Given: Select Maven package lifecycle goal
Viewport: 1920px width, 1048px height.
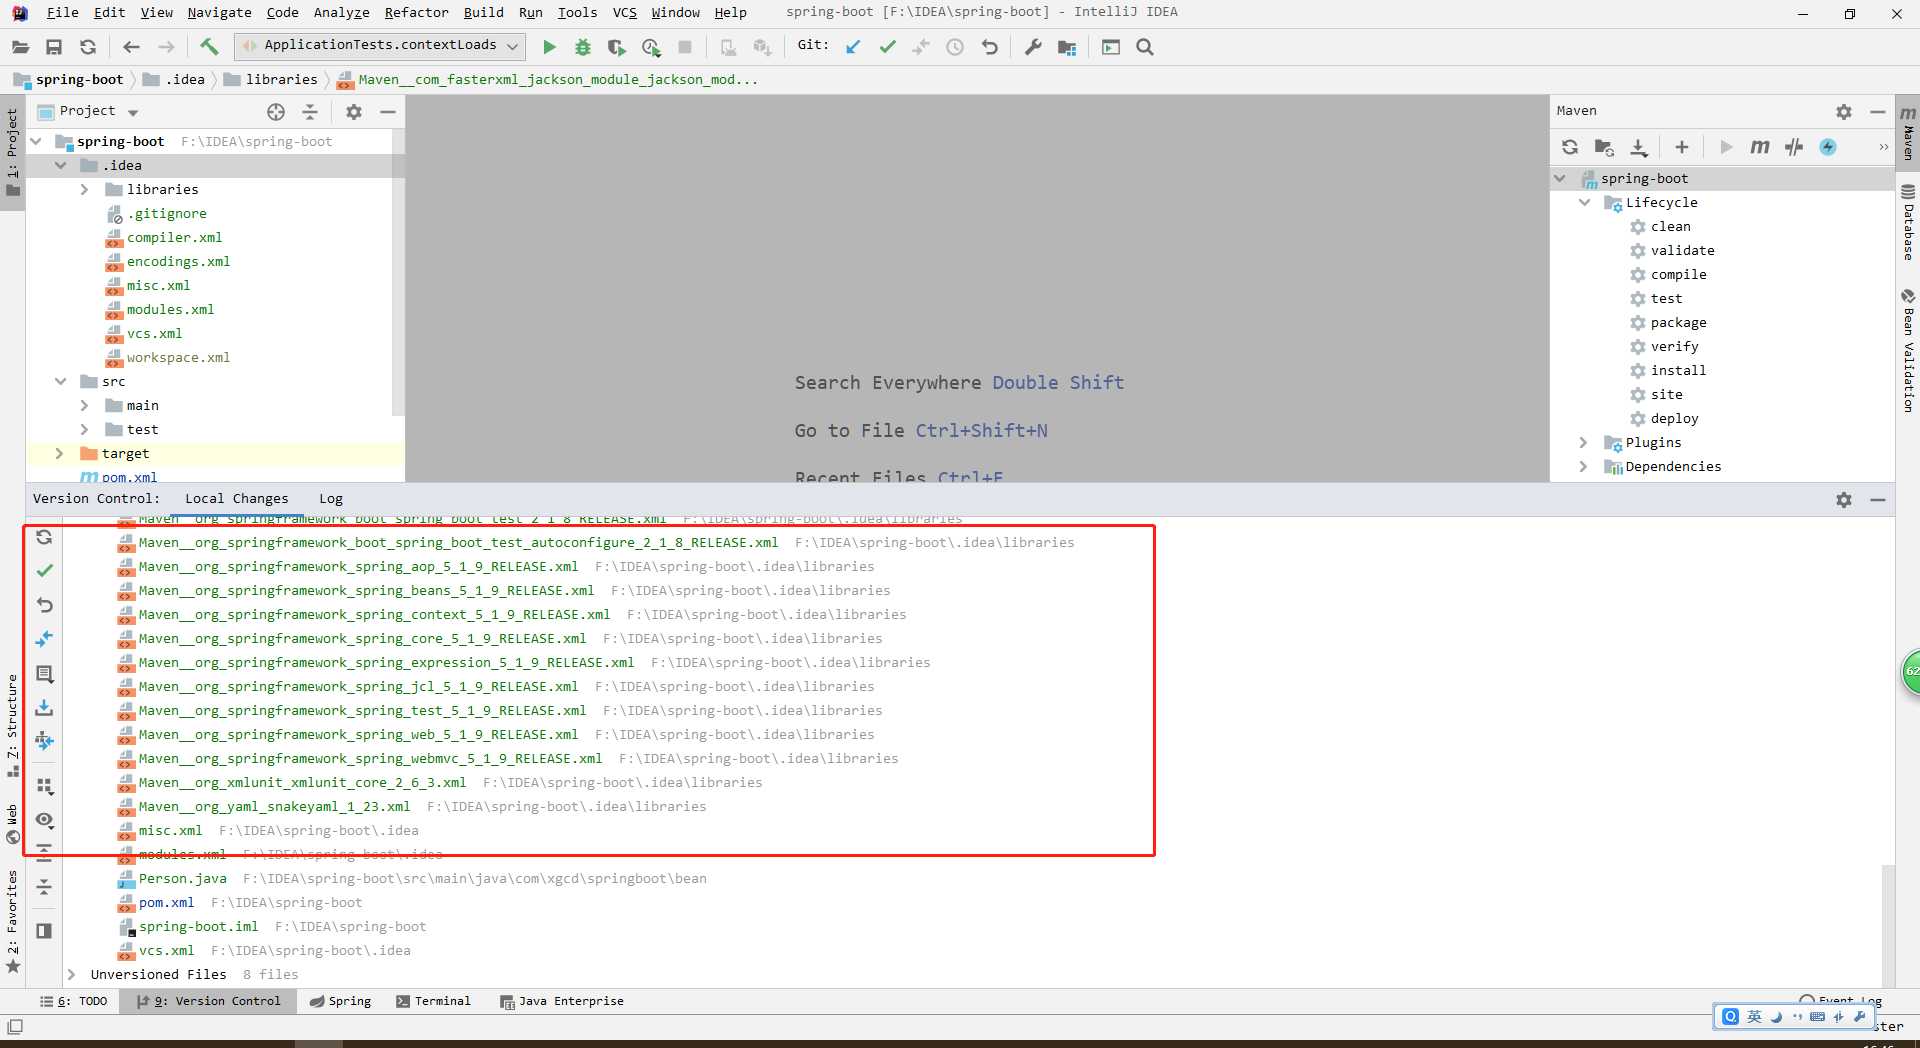Looking at the screenshot, I should point(1678,322).
